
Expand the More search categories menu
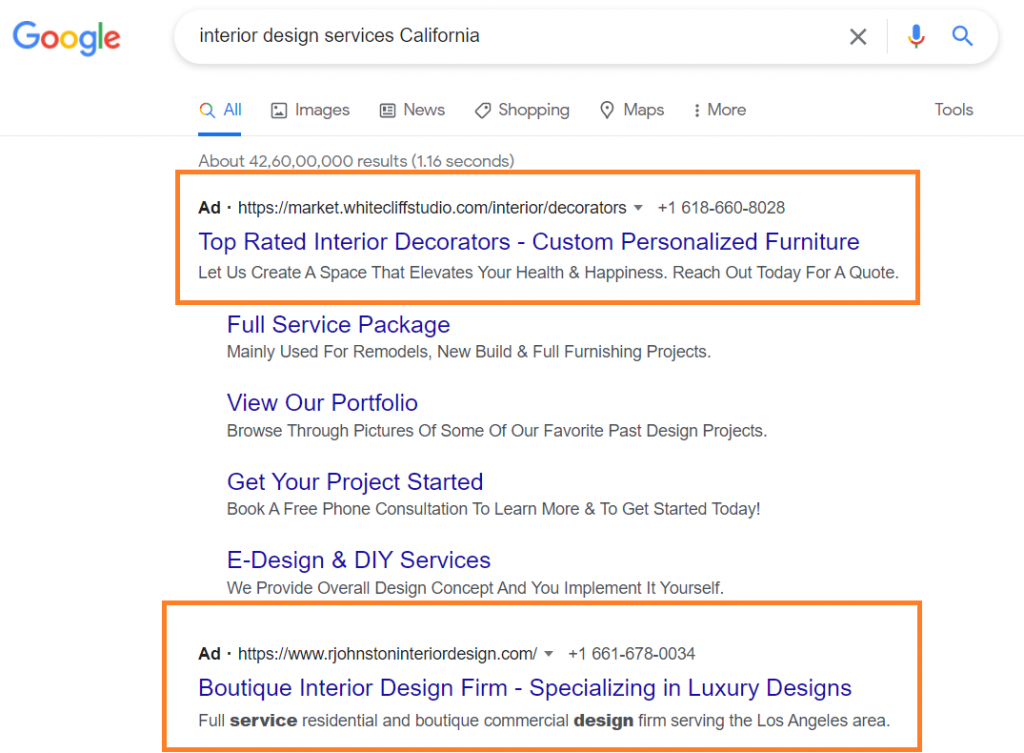[719, 110]
